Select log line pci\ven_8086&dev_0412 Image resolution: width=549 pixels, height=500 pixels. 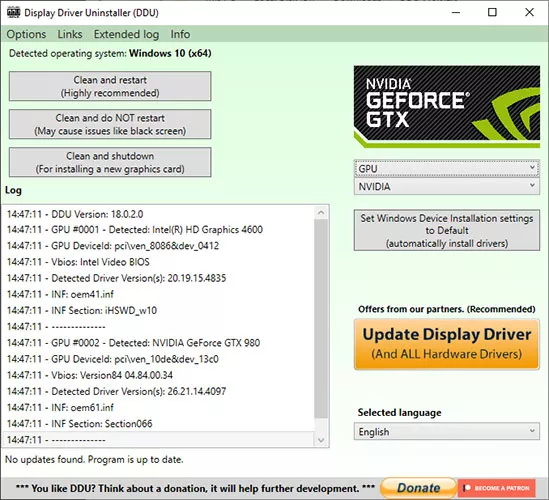pyautogui.click(x=113, y=246)
